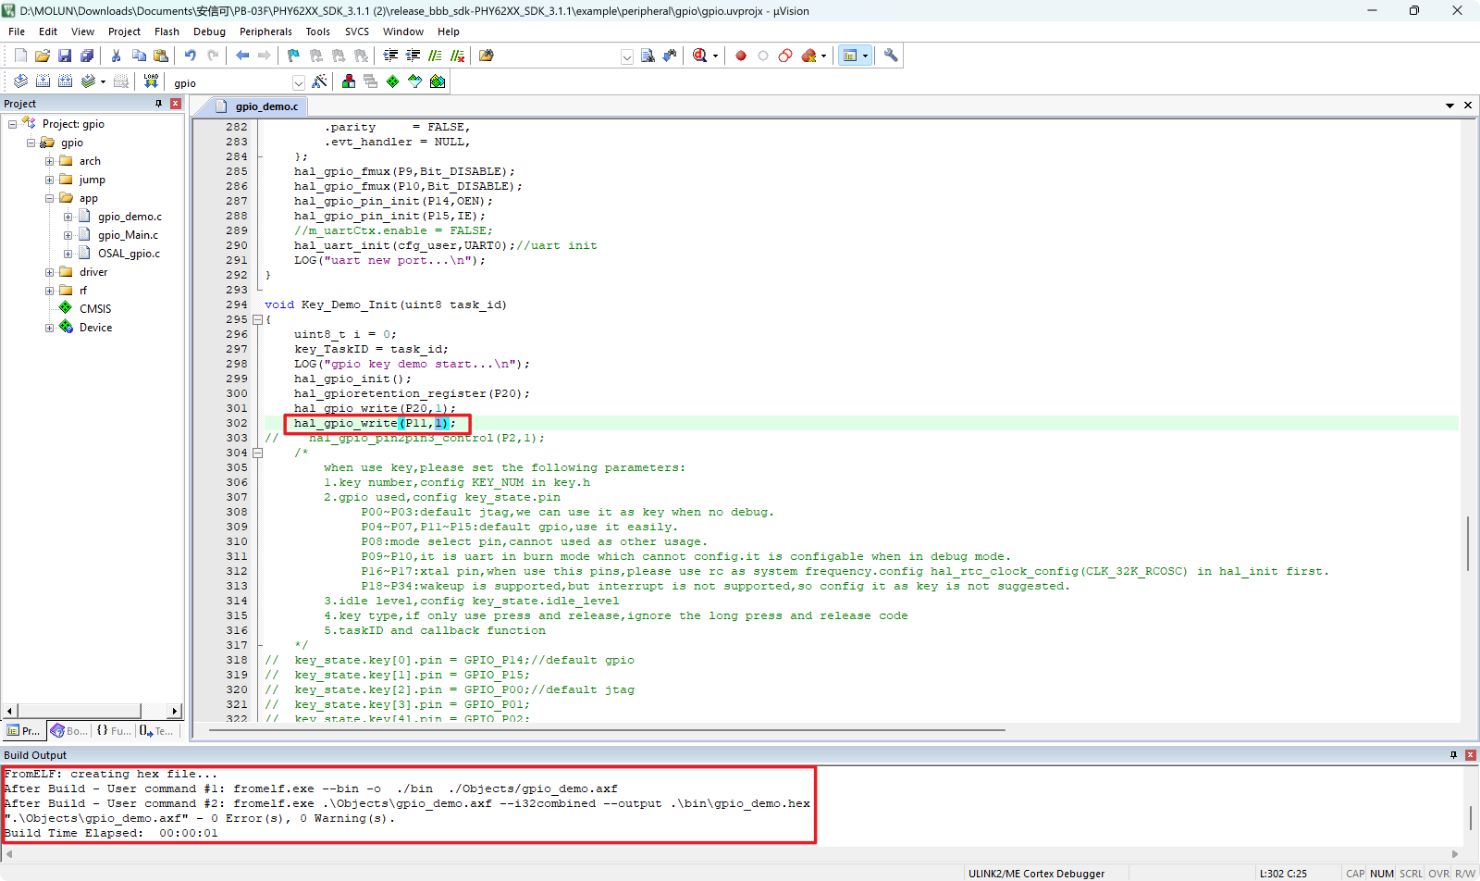Open the window layout dropdown arrow
This screenshot has height=881, width=1480.
(865, 56)
